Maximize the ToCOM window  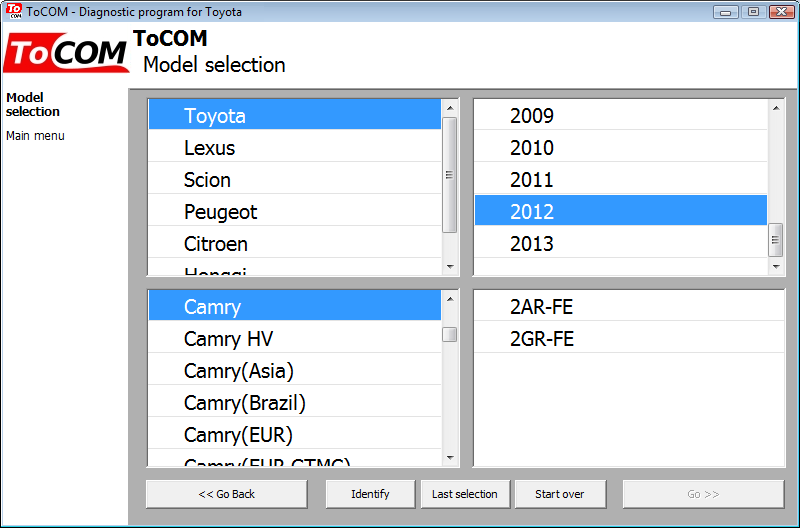tap(753, 11)
